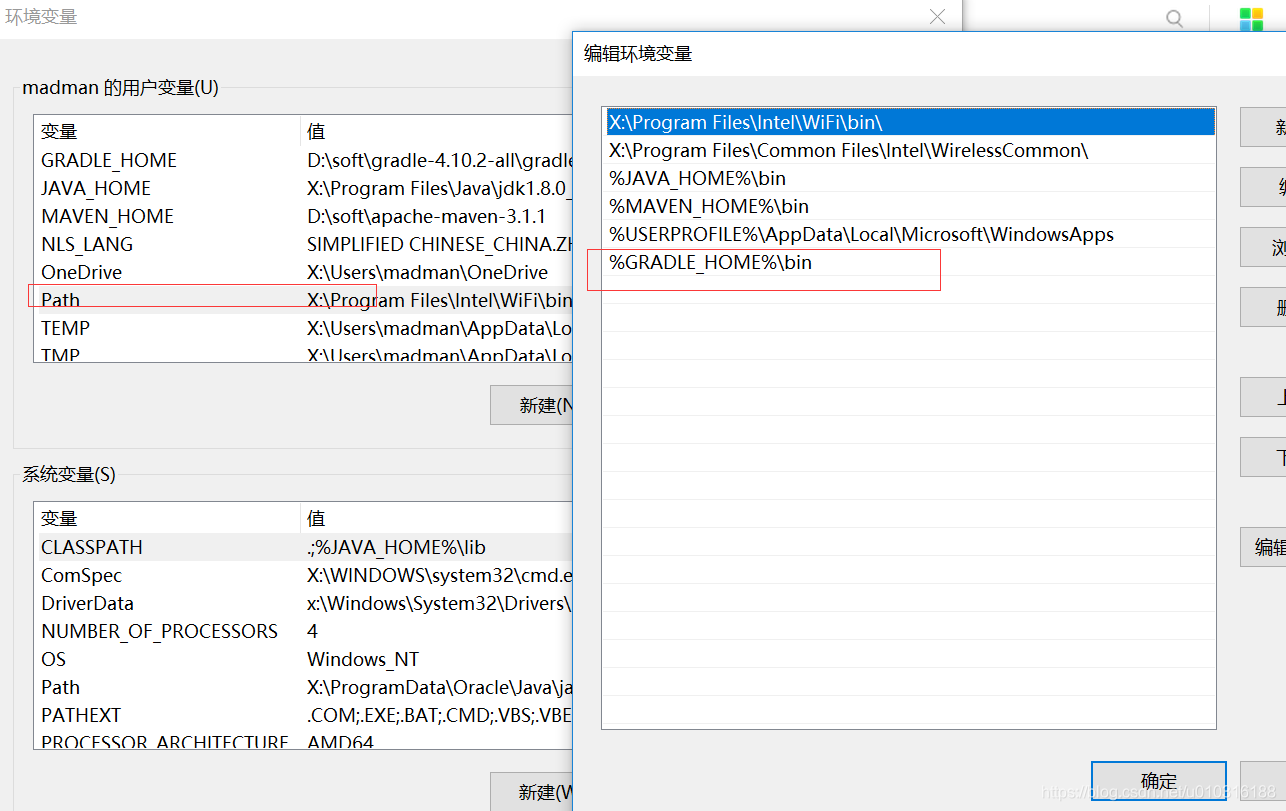Close the 环境变量 window with the X
This screenshot has width=1286, height=811.
click(x=937, y=17)
